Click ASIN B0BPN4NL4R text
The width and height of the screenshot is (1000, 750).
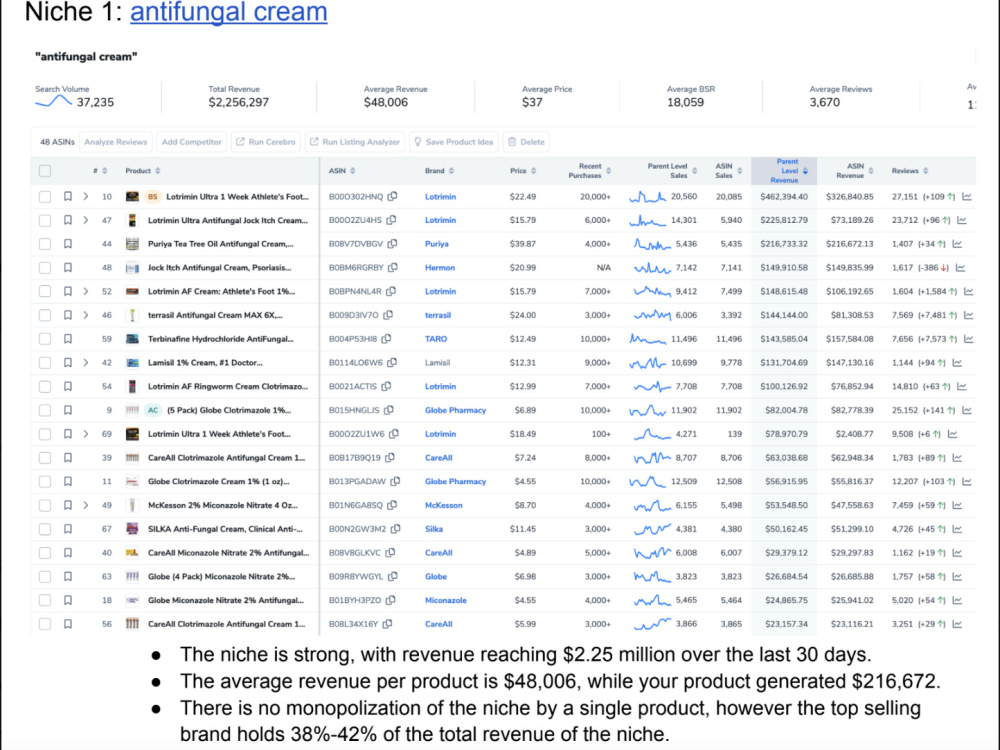355,291
